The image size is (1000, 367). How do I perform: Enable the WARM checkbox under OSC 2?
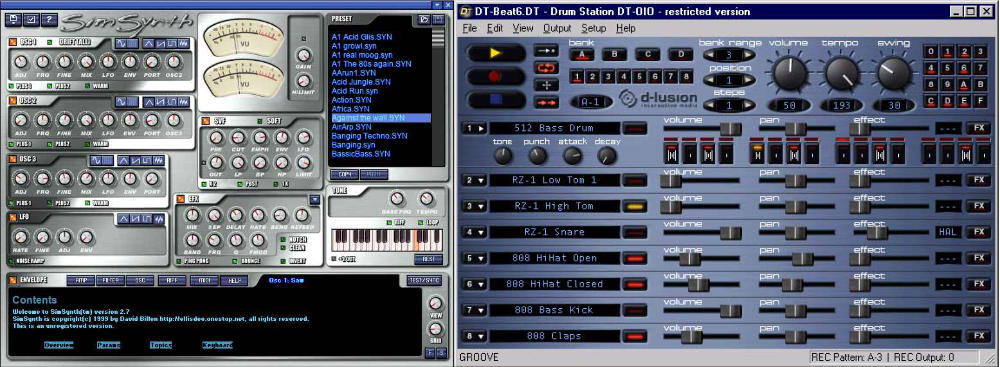[86, 144]
